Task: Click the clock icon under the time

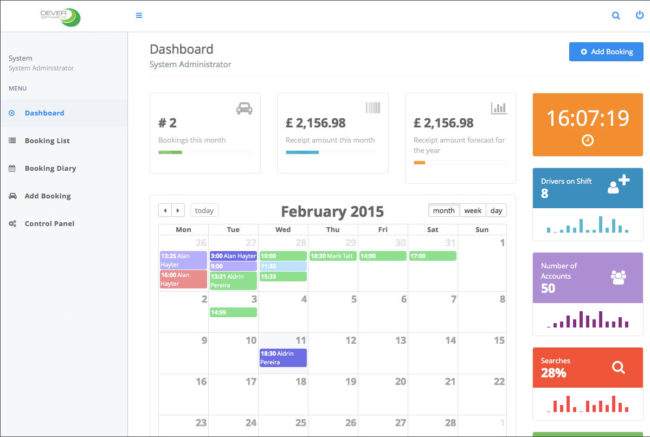Action: coord(587,141)
